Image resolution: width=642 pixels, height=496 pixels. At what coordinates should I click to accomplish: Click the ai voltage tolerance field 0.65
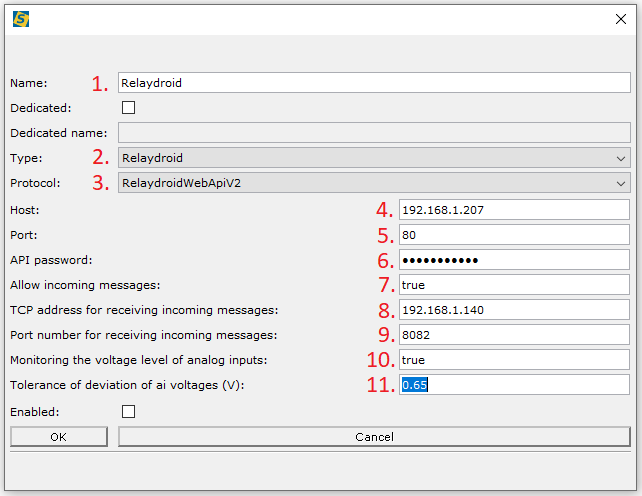pyautogui.click(x=513, y=385)
